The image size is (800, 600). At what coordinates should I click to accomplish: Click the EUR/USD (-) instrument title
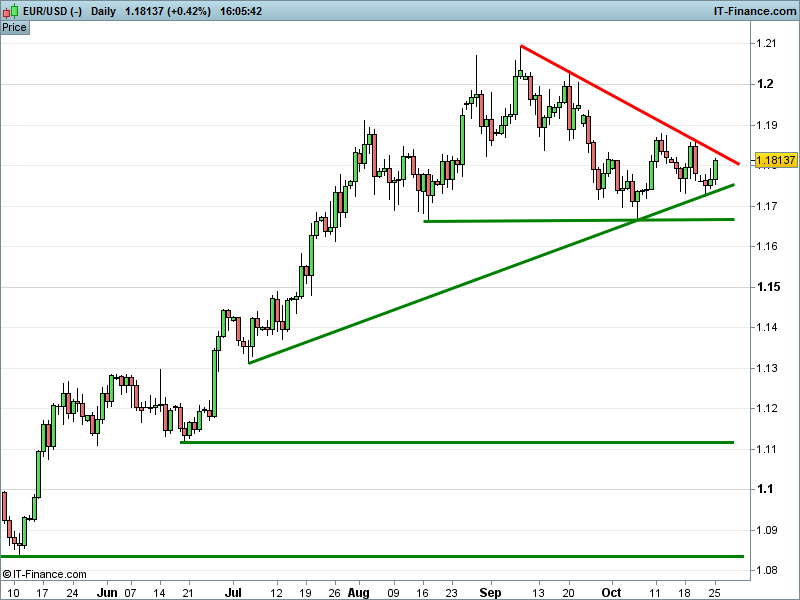point(52,11)
